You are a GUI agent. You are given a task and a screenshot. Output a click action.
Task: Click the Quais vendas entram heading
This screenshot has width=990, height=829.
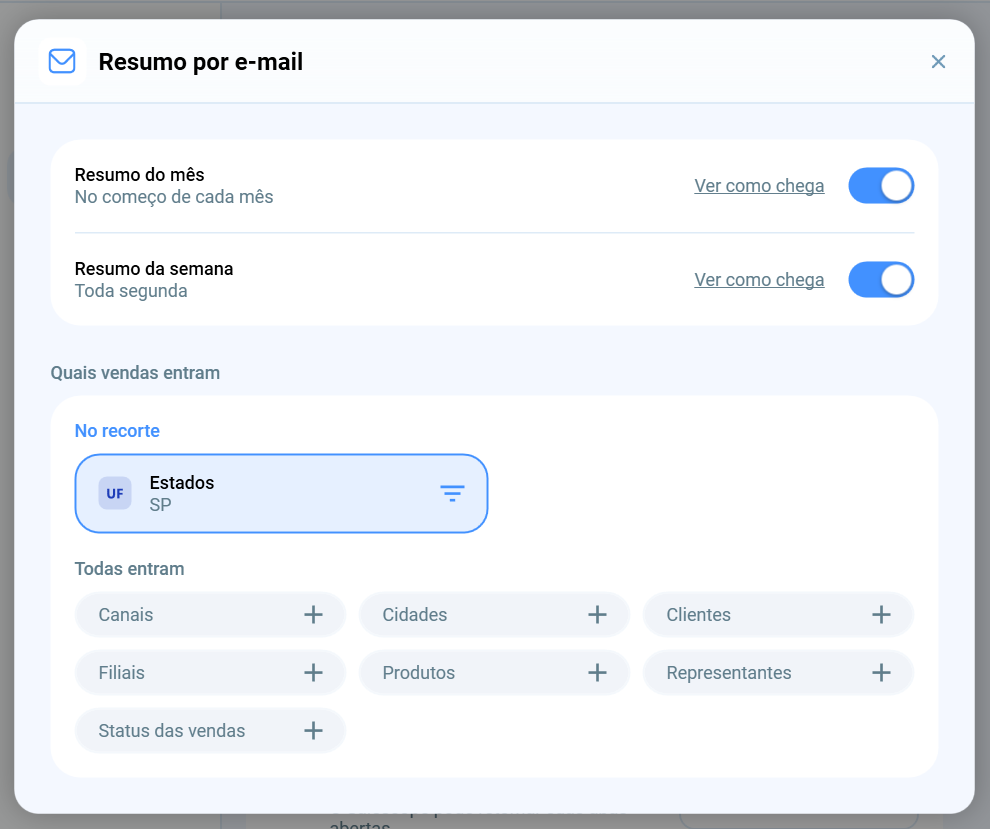[135, 373]
